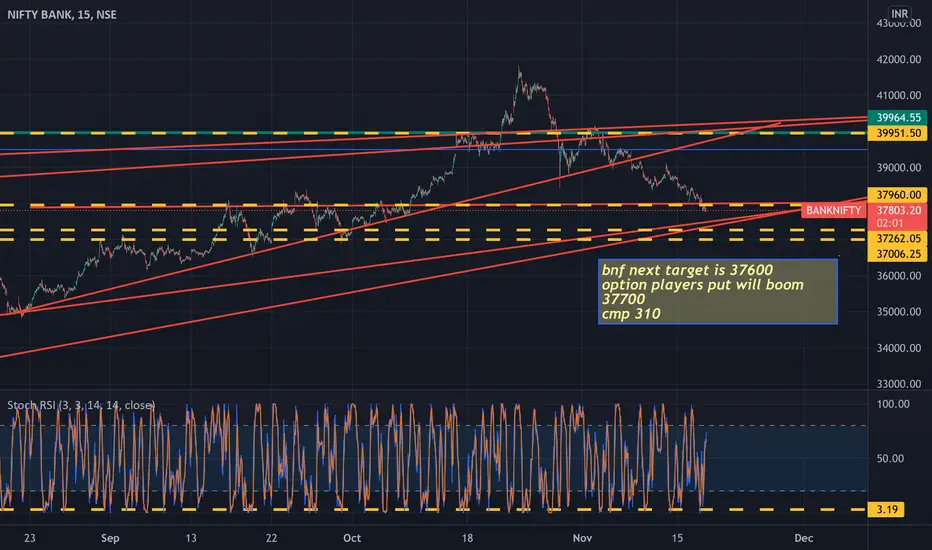The height and width of the screenshot is (550, 932).
Task: Click the 50.00 Stoch RSI scale value
Action: (890, 458)
